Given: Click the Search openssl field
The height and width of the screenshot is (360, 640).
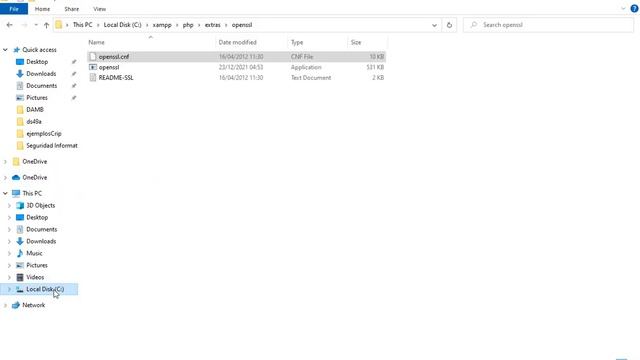Looking at the screenshot, I should (548, 25).
